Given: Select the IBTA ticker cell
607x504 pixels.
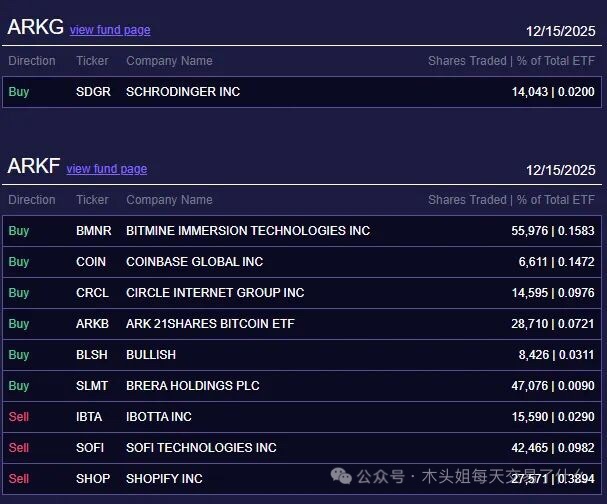Looking at the screenshot, I should tap(89, 417).
